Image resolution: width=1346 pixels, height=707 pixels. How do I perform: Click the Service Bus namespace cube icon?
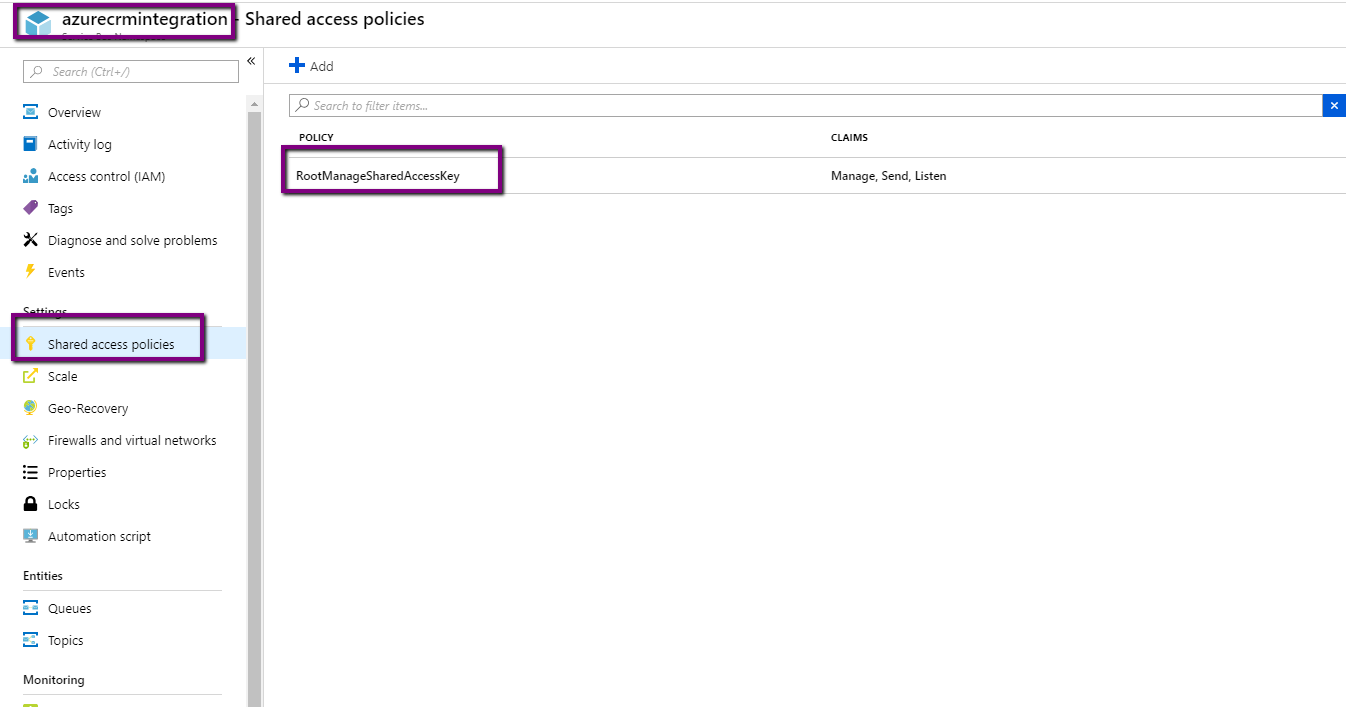click(x=36, y=19)
